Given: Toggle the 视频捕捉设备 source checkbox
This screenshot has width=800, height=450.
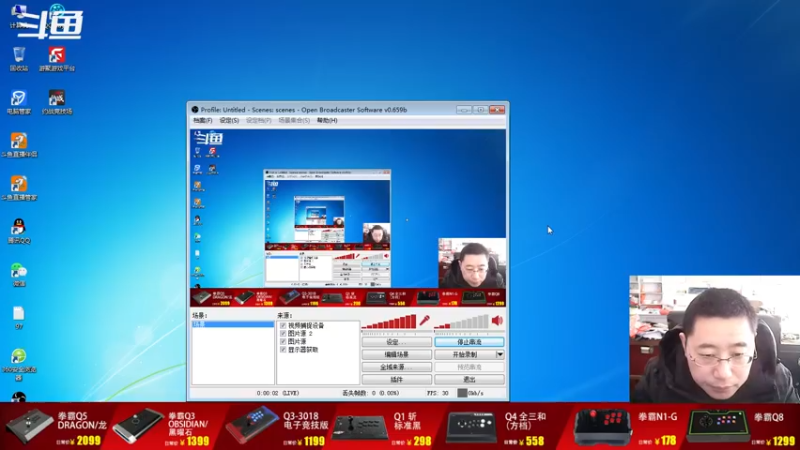Looking at the screenshot, I should [283, 325].
